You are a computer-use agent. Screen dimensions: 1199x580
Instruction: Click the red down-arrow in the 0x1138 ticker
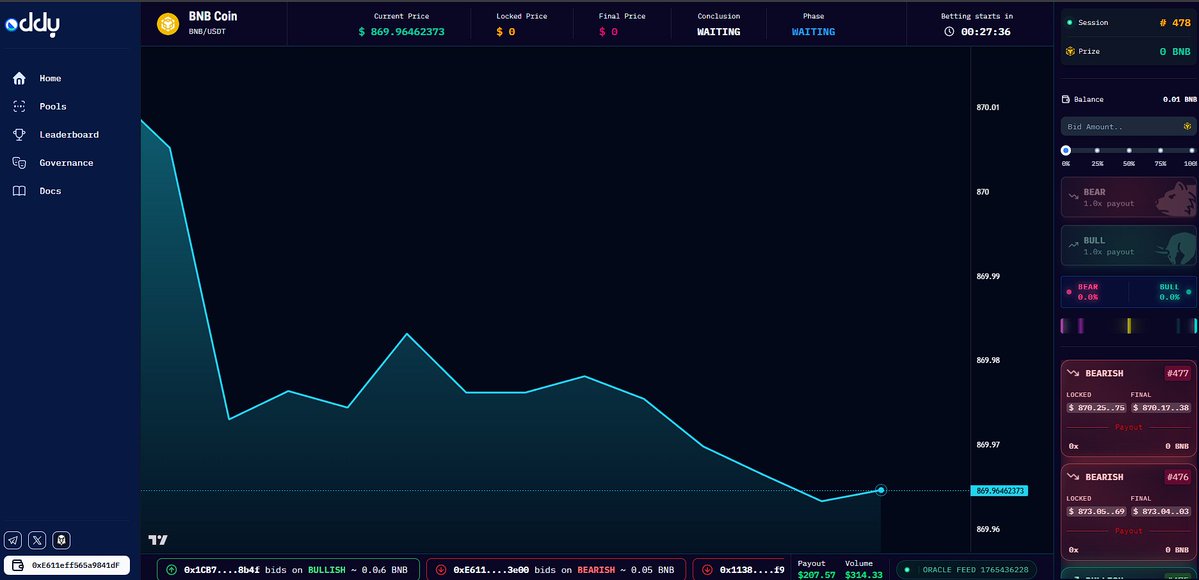point(707,569)
